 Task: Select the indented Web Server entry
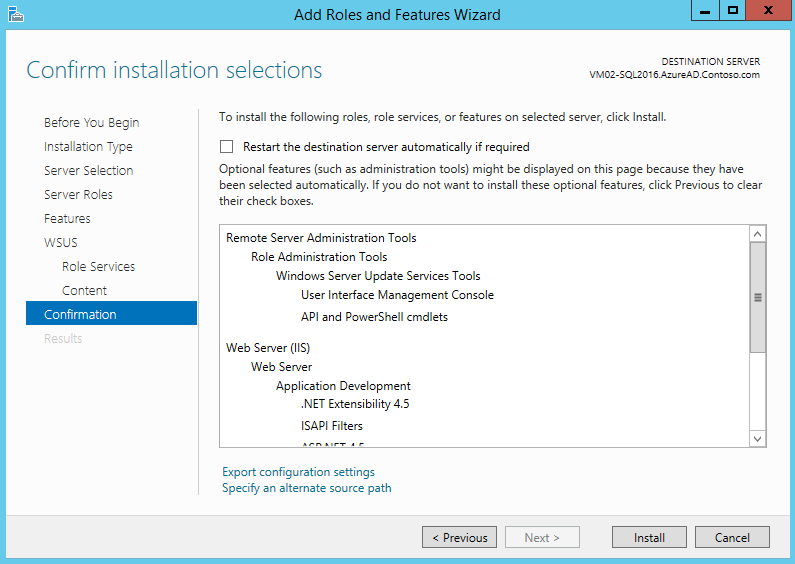click(281, 367)
